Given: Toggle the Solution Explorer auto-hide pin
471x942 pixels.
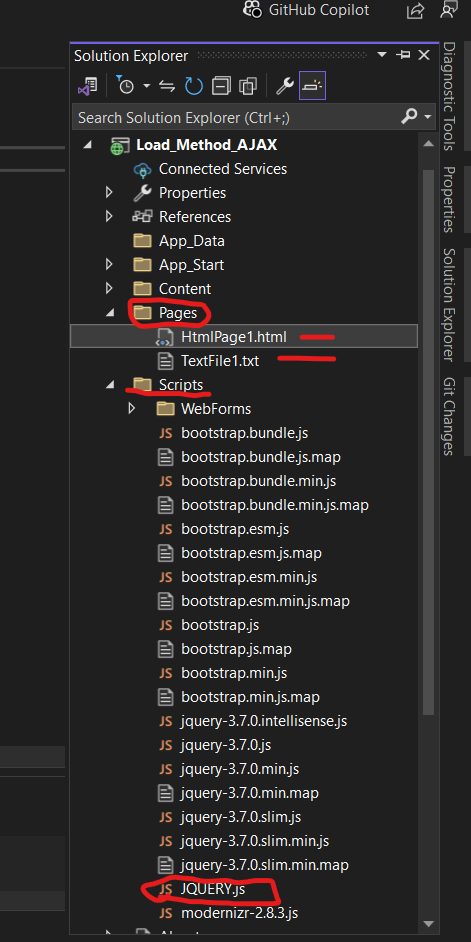Looking at the screenshot, I should click(x=403, y=55).
